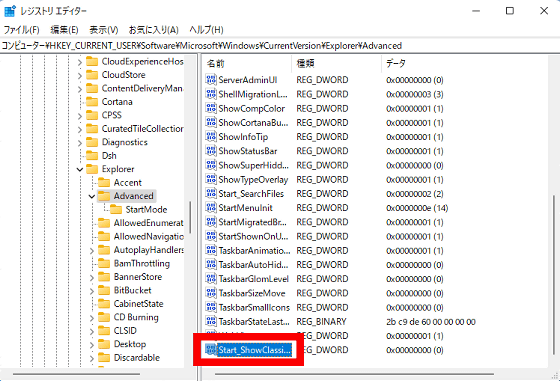Screen dimensions: 560x381
Task: Select the AllowedEnumeration key
Action: (148, 223)
